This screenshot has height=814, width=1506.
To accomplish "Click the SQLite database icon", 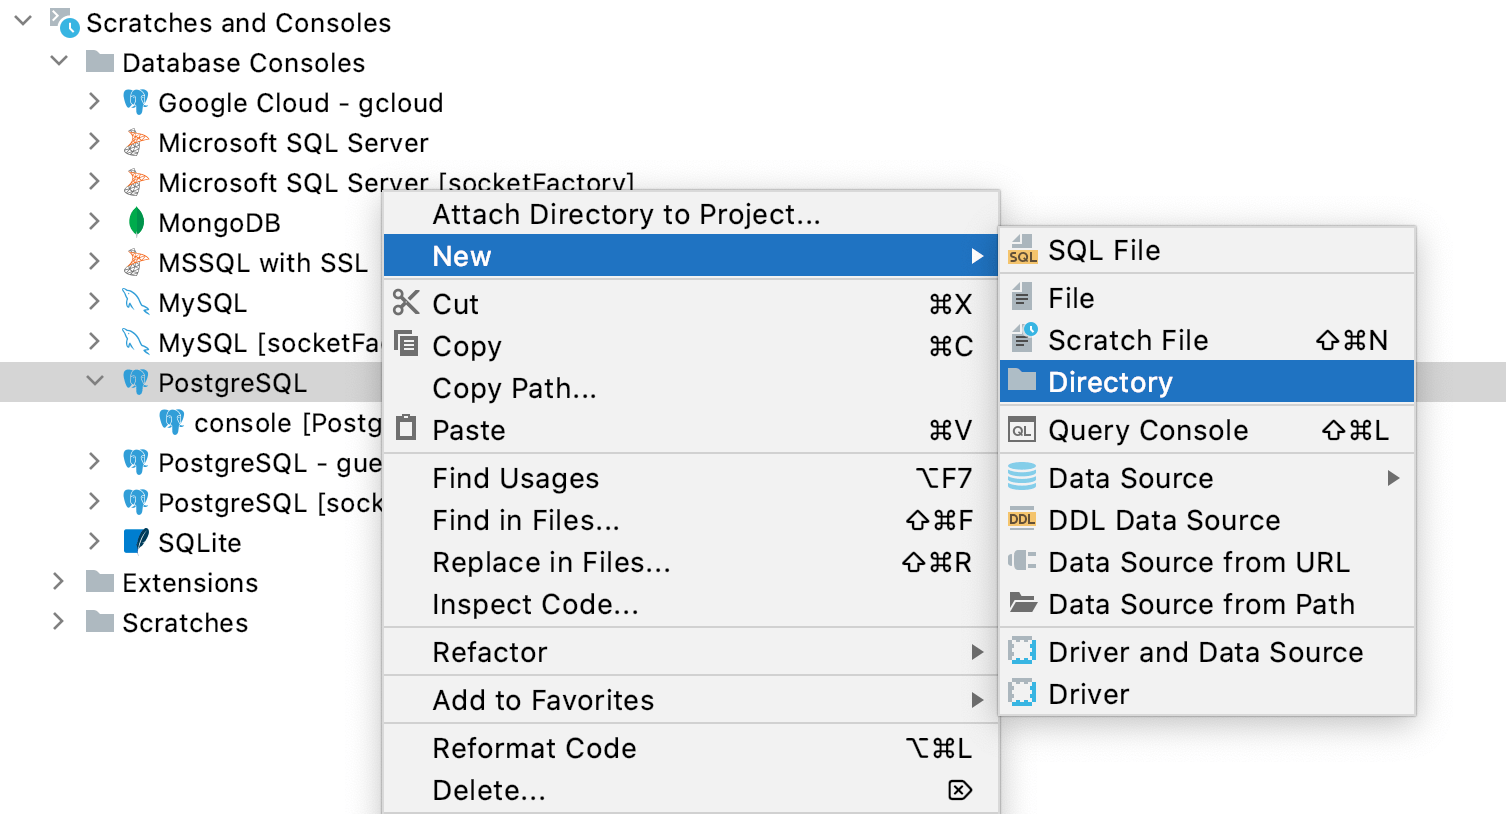I will [x=135, y=542].
